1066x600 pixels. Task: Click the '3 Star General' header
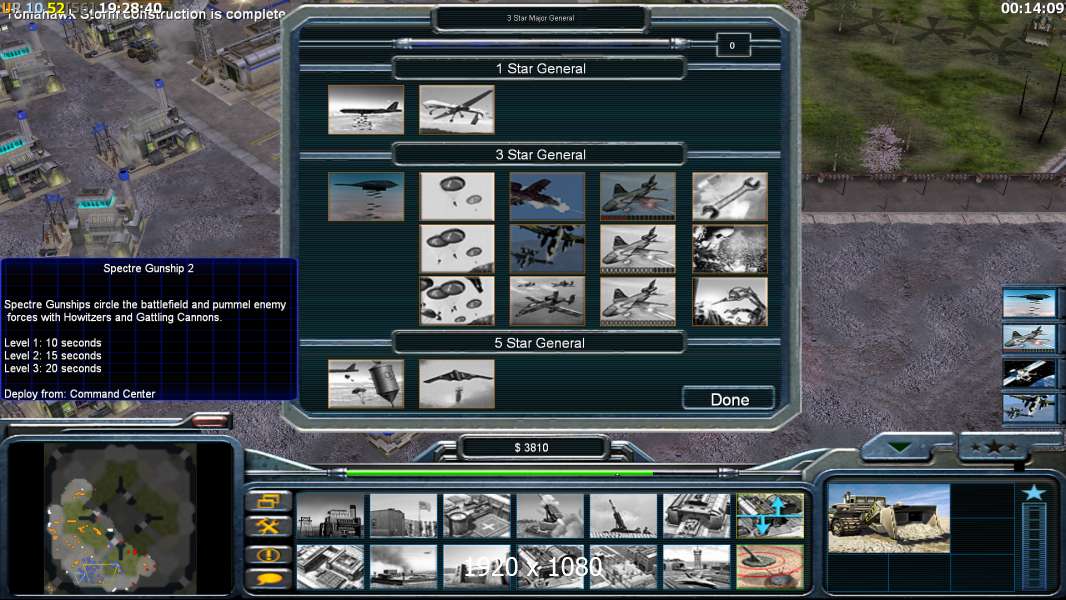coord(540,154)
